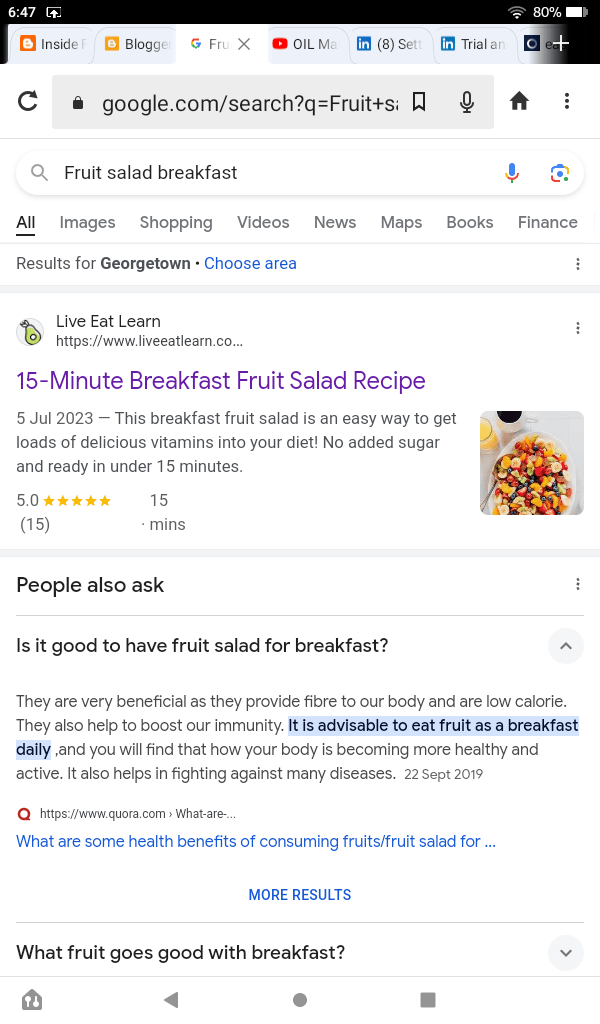Reload the page with the refresh icon
The image size is (600, 1024).
28,101
